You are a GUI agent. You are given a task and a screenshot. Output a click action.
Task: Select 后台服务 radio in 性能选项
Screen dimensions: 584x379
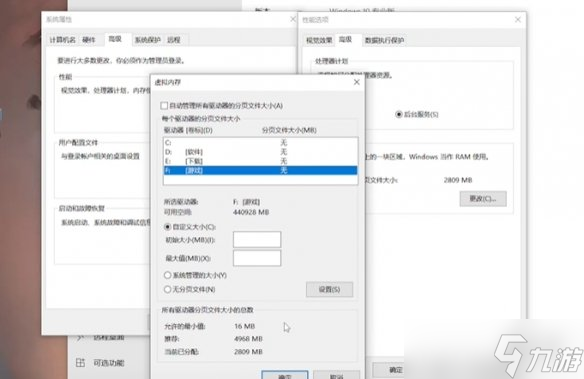tap(399, 114)
